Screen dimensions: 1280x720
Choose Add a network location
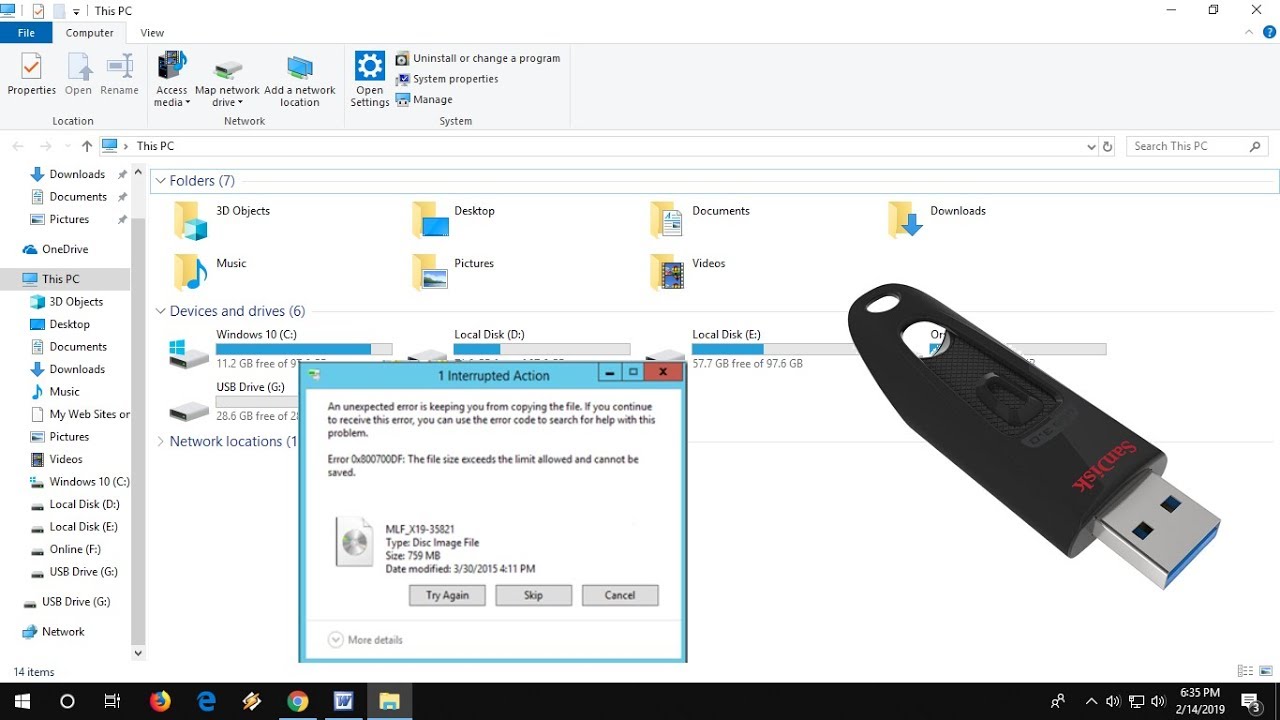coord(300,79)
